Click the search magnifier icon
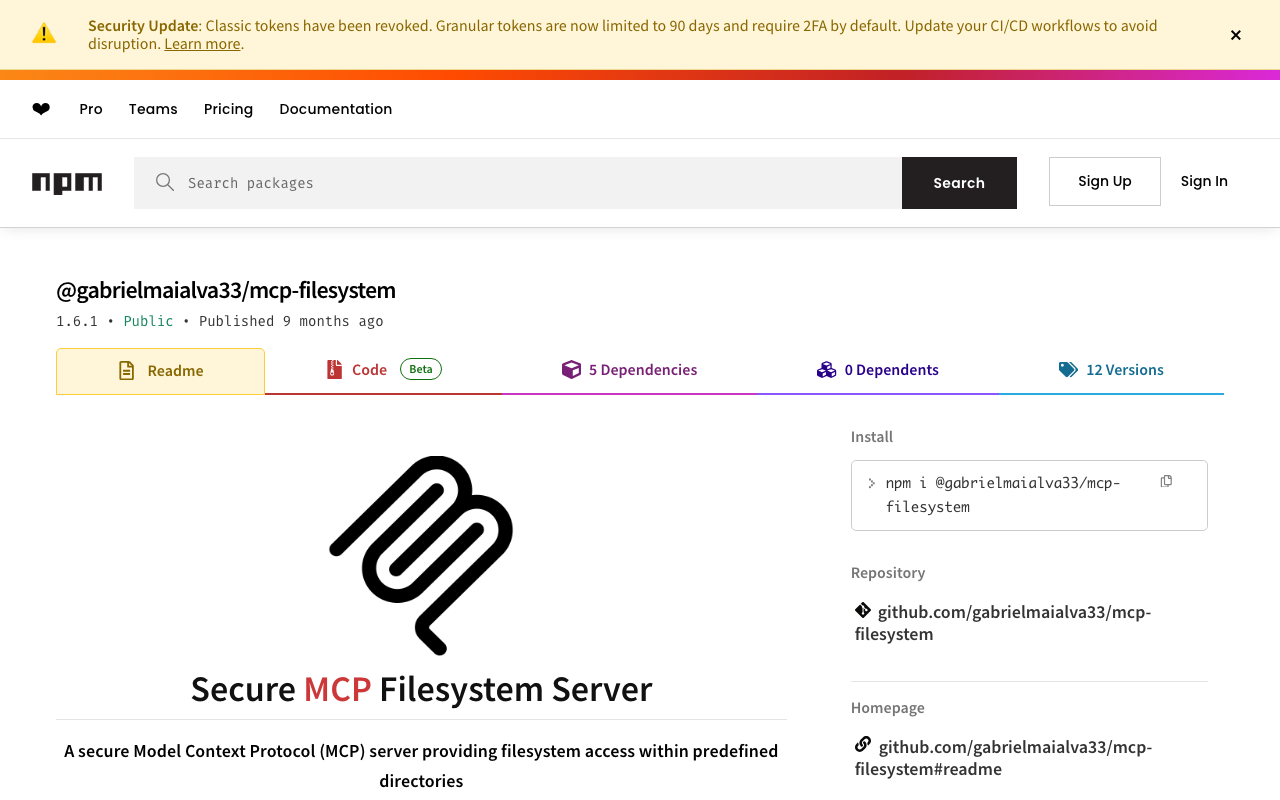The image size is (1280, 800). (165, 182)
